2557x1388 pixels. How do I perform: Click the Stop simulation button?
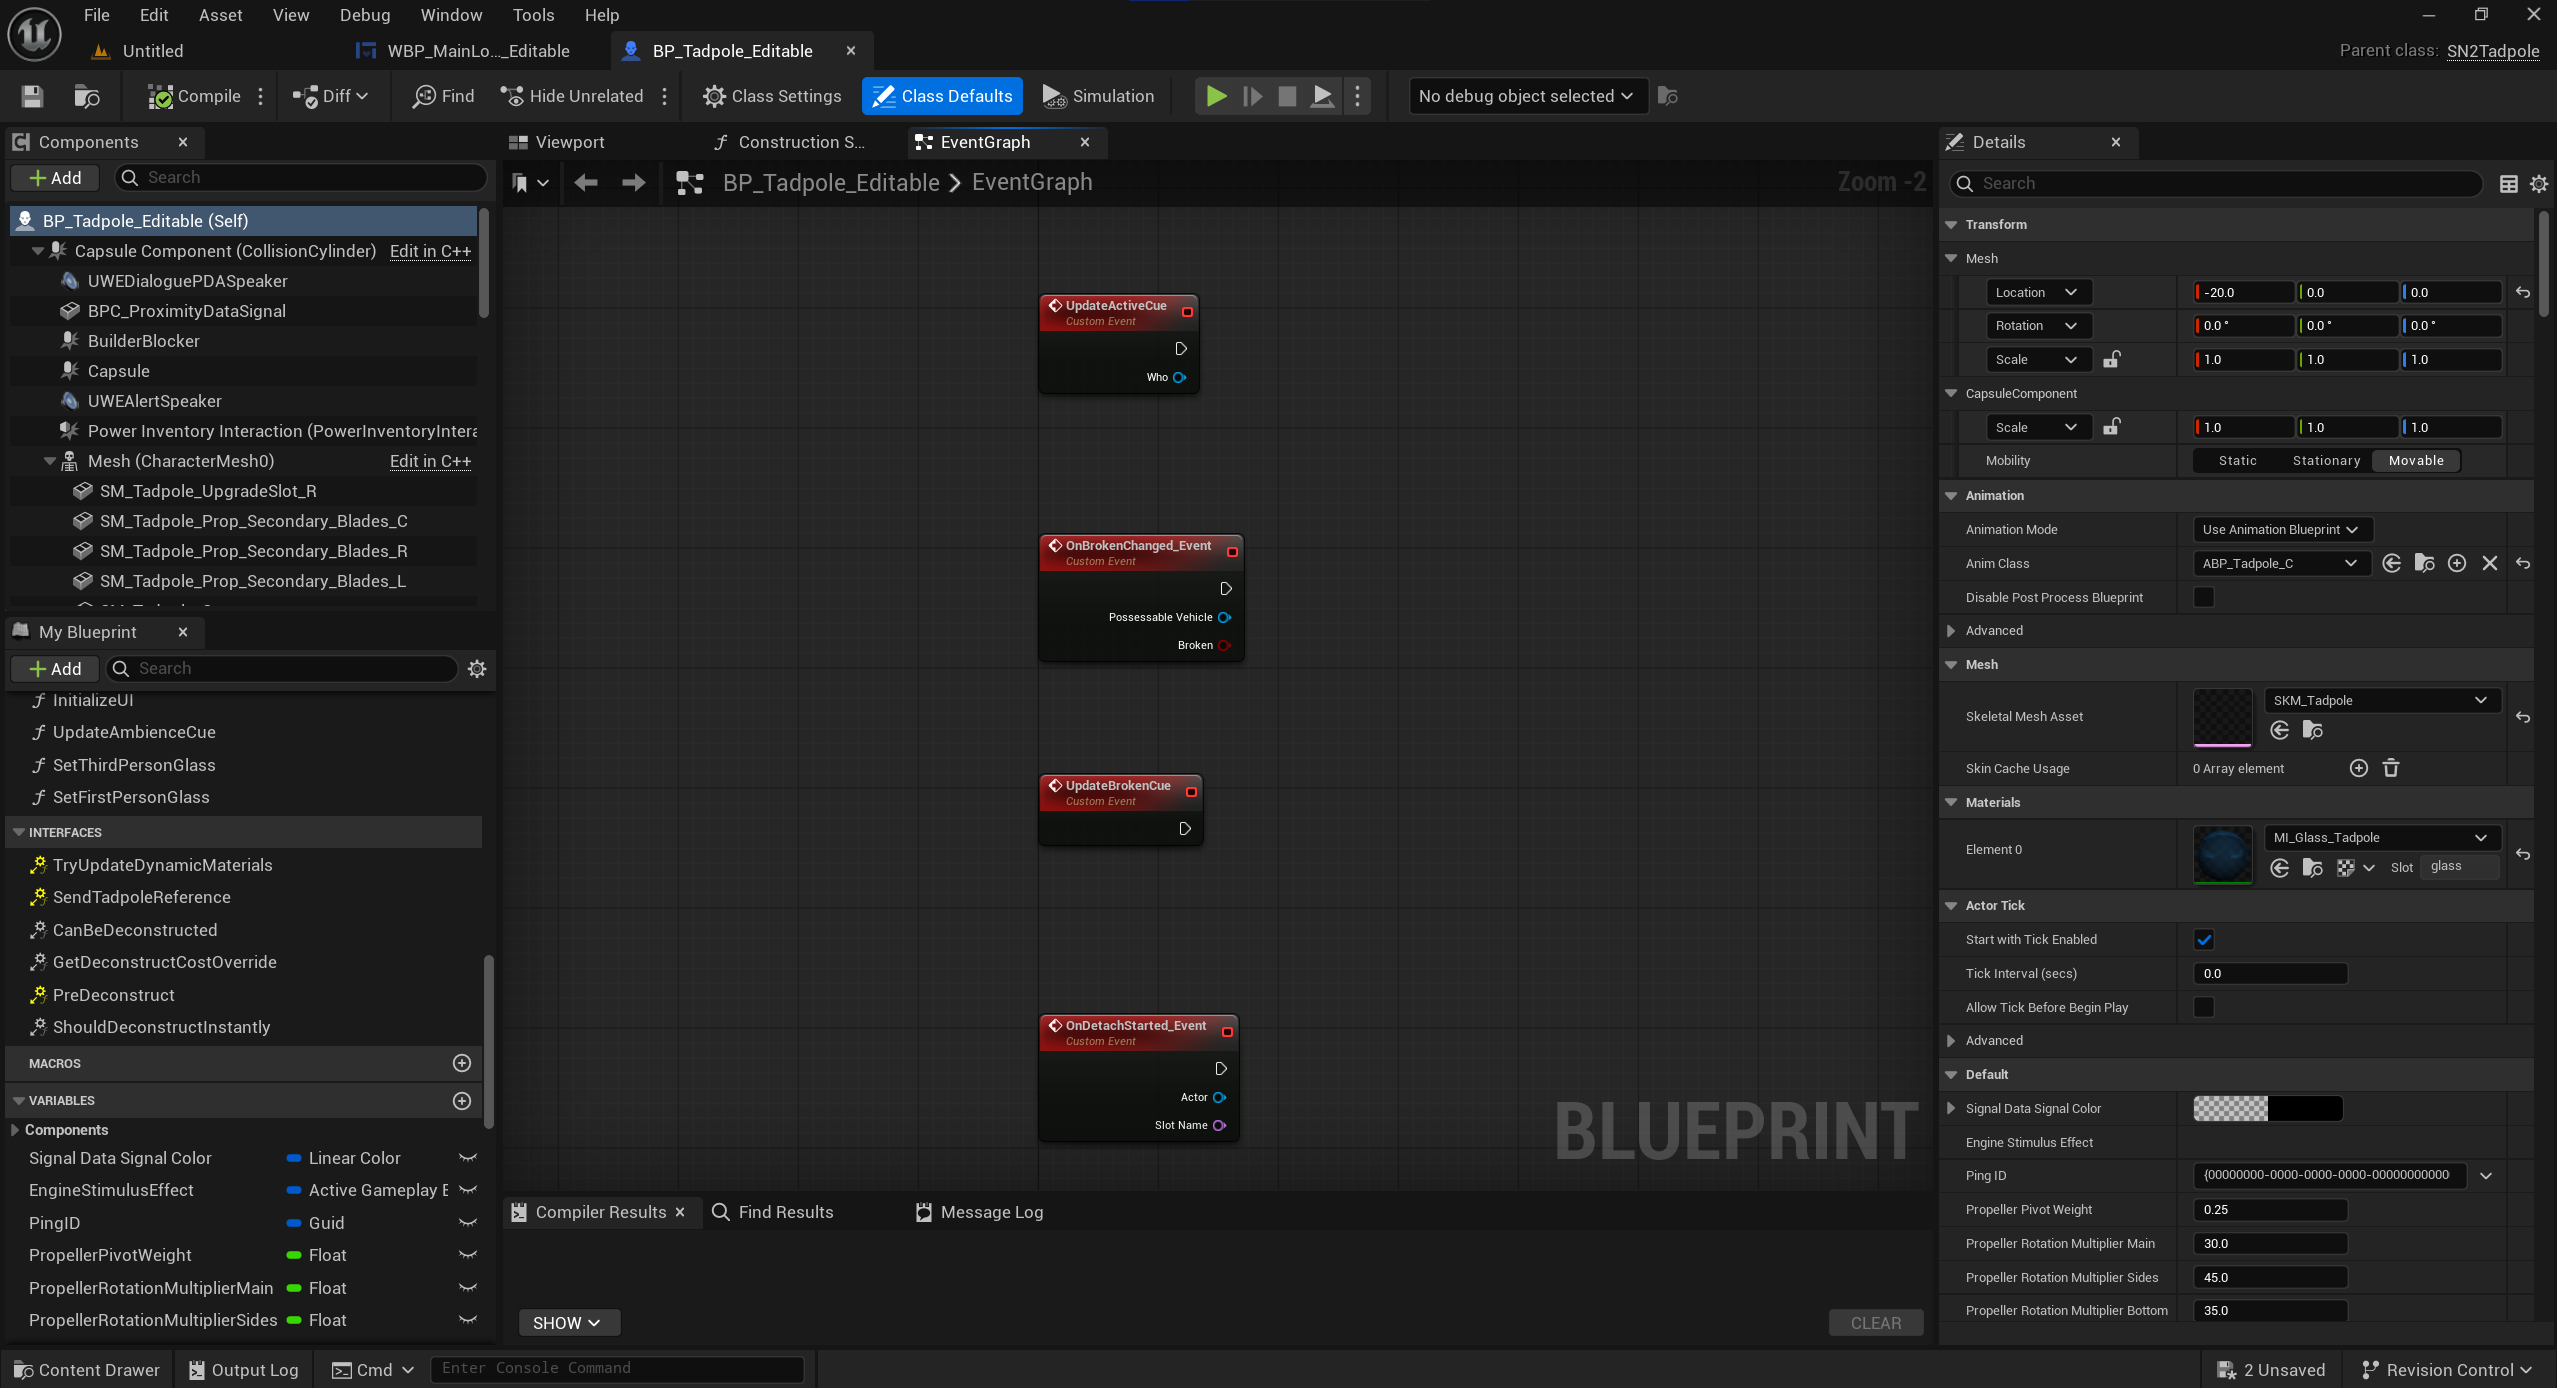click(1287, 96)
